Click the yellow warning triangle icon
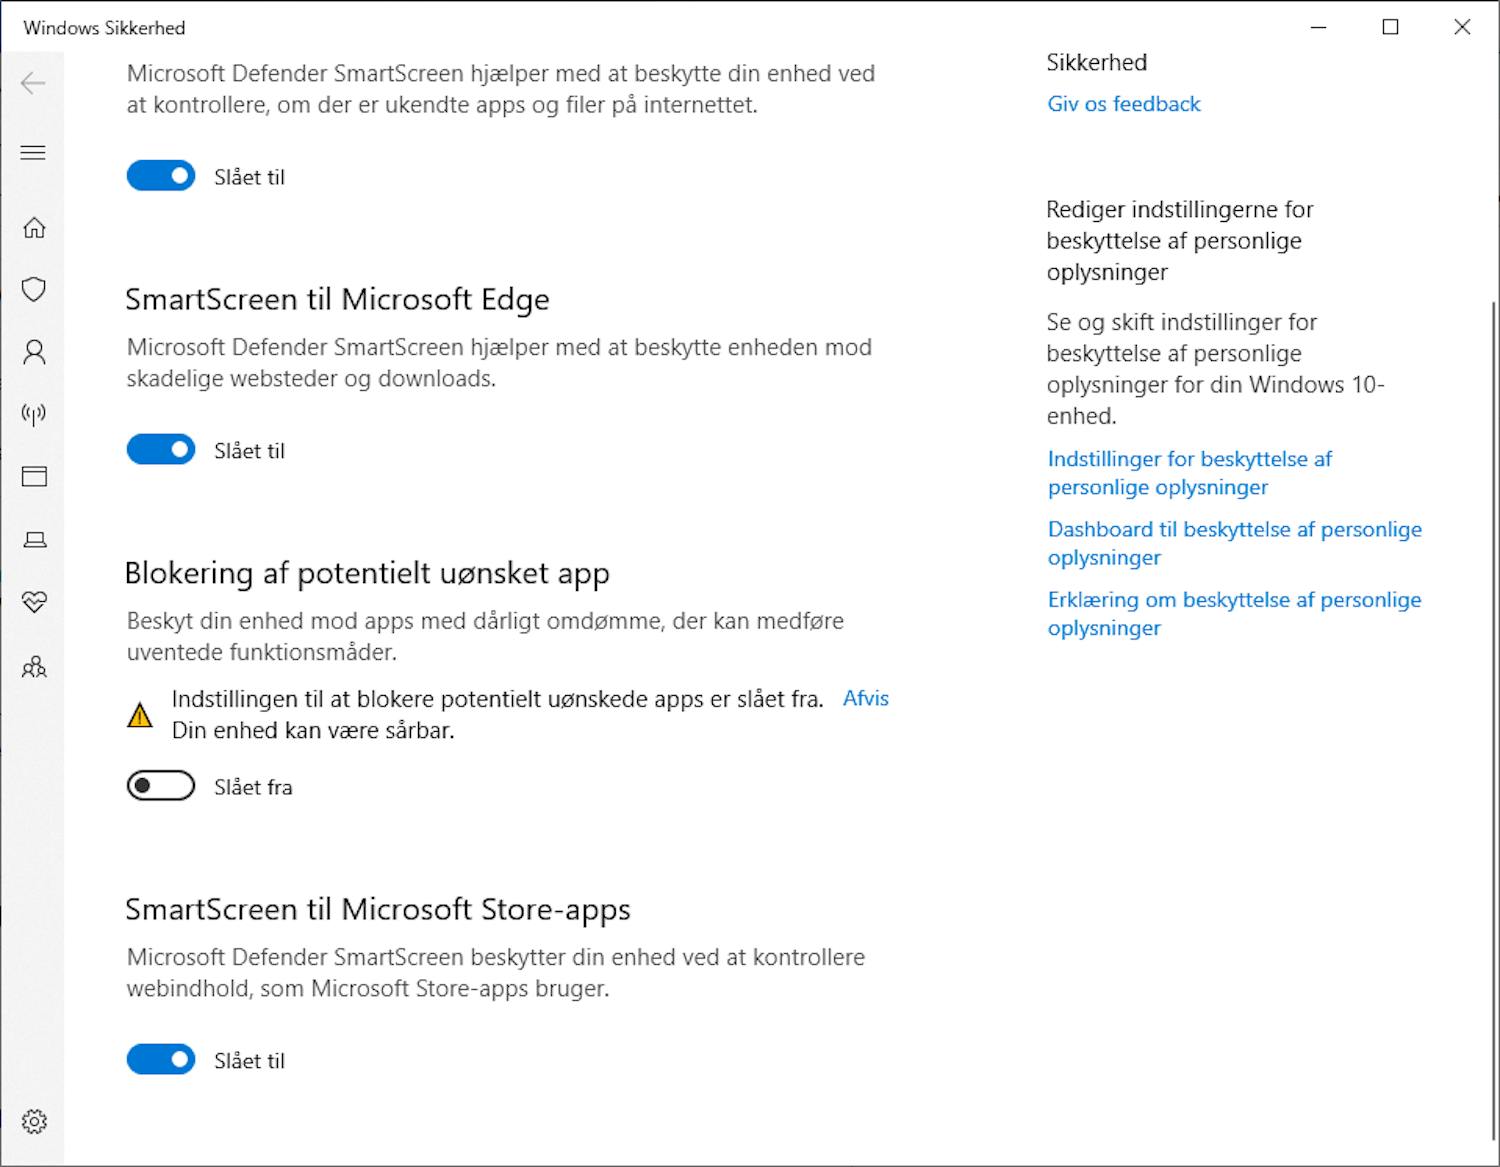The image size is (1500, 1167). click(x=141, y=714)
